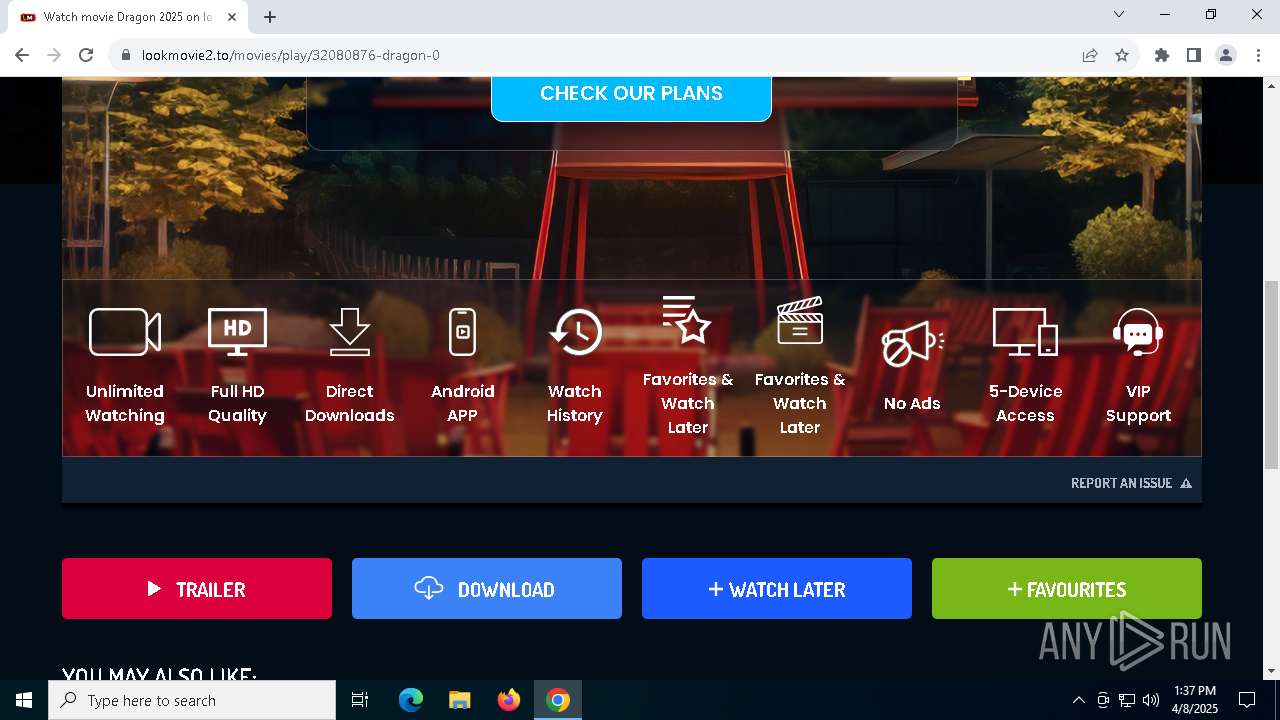This screenshot has width=1280, height=720.
Task: Open the REPORT AN ISSUE link
Action: pos(1131,483)
